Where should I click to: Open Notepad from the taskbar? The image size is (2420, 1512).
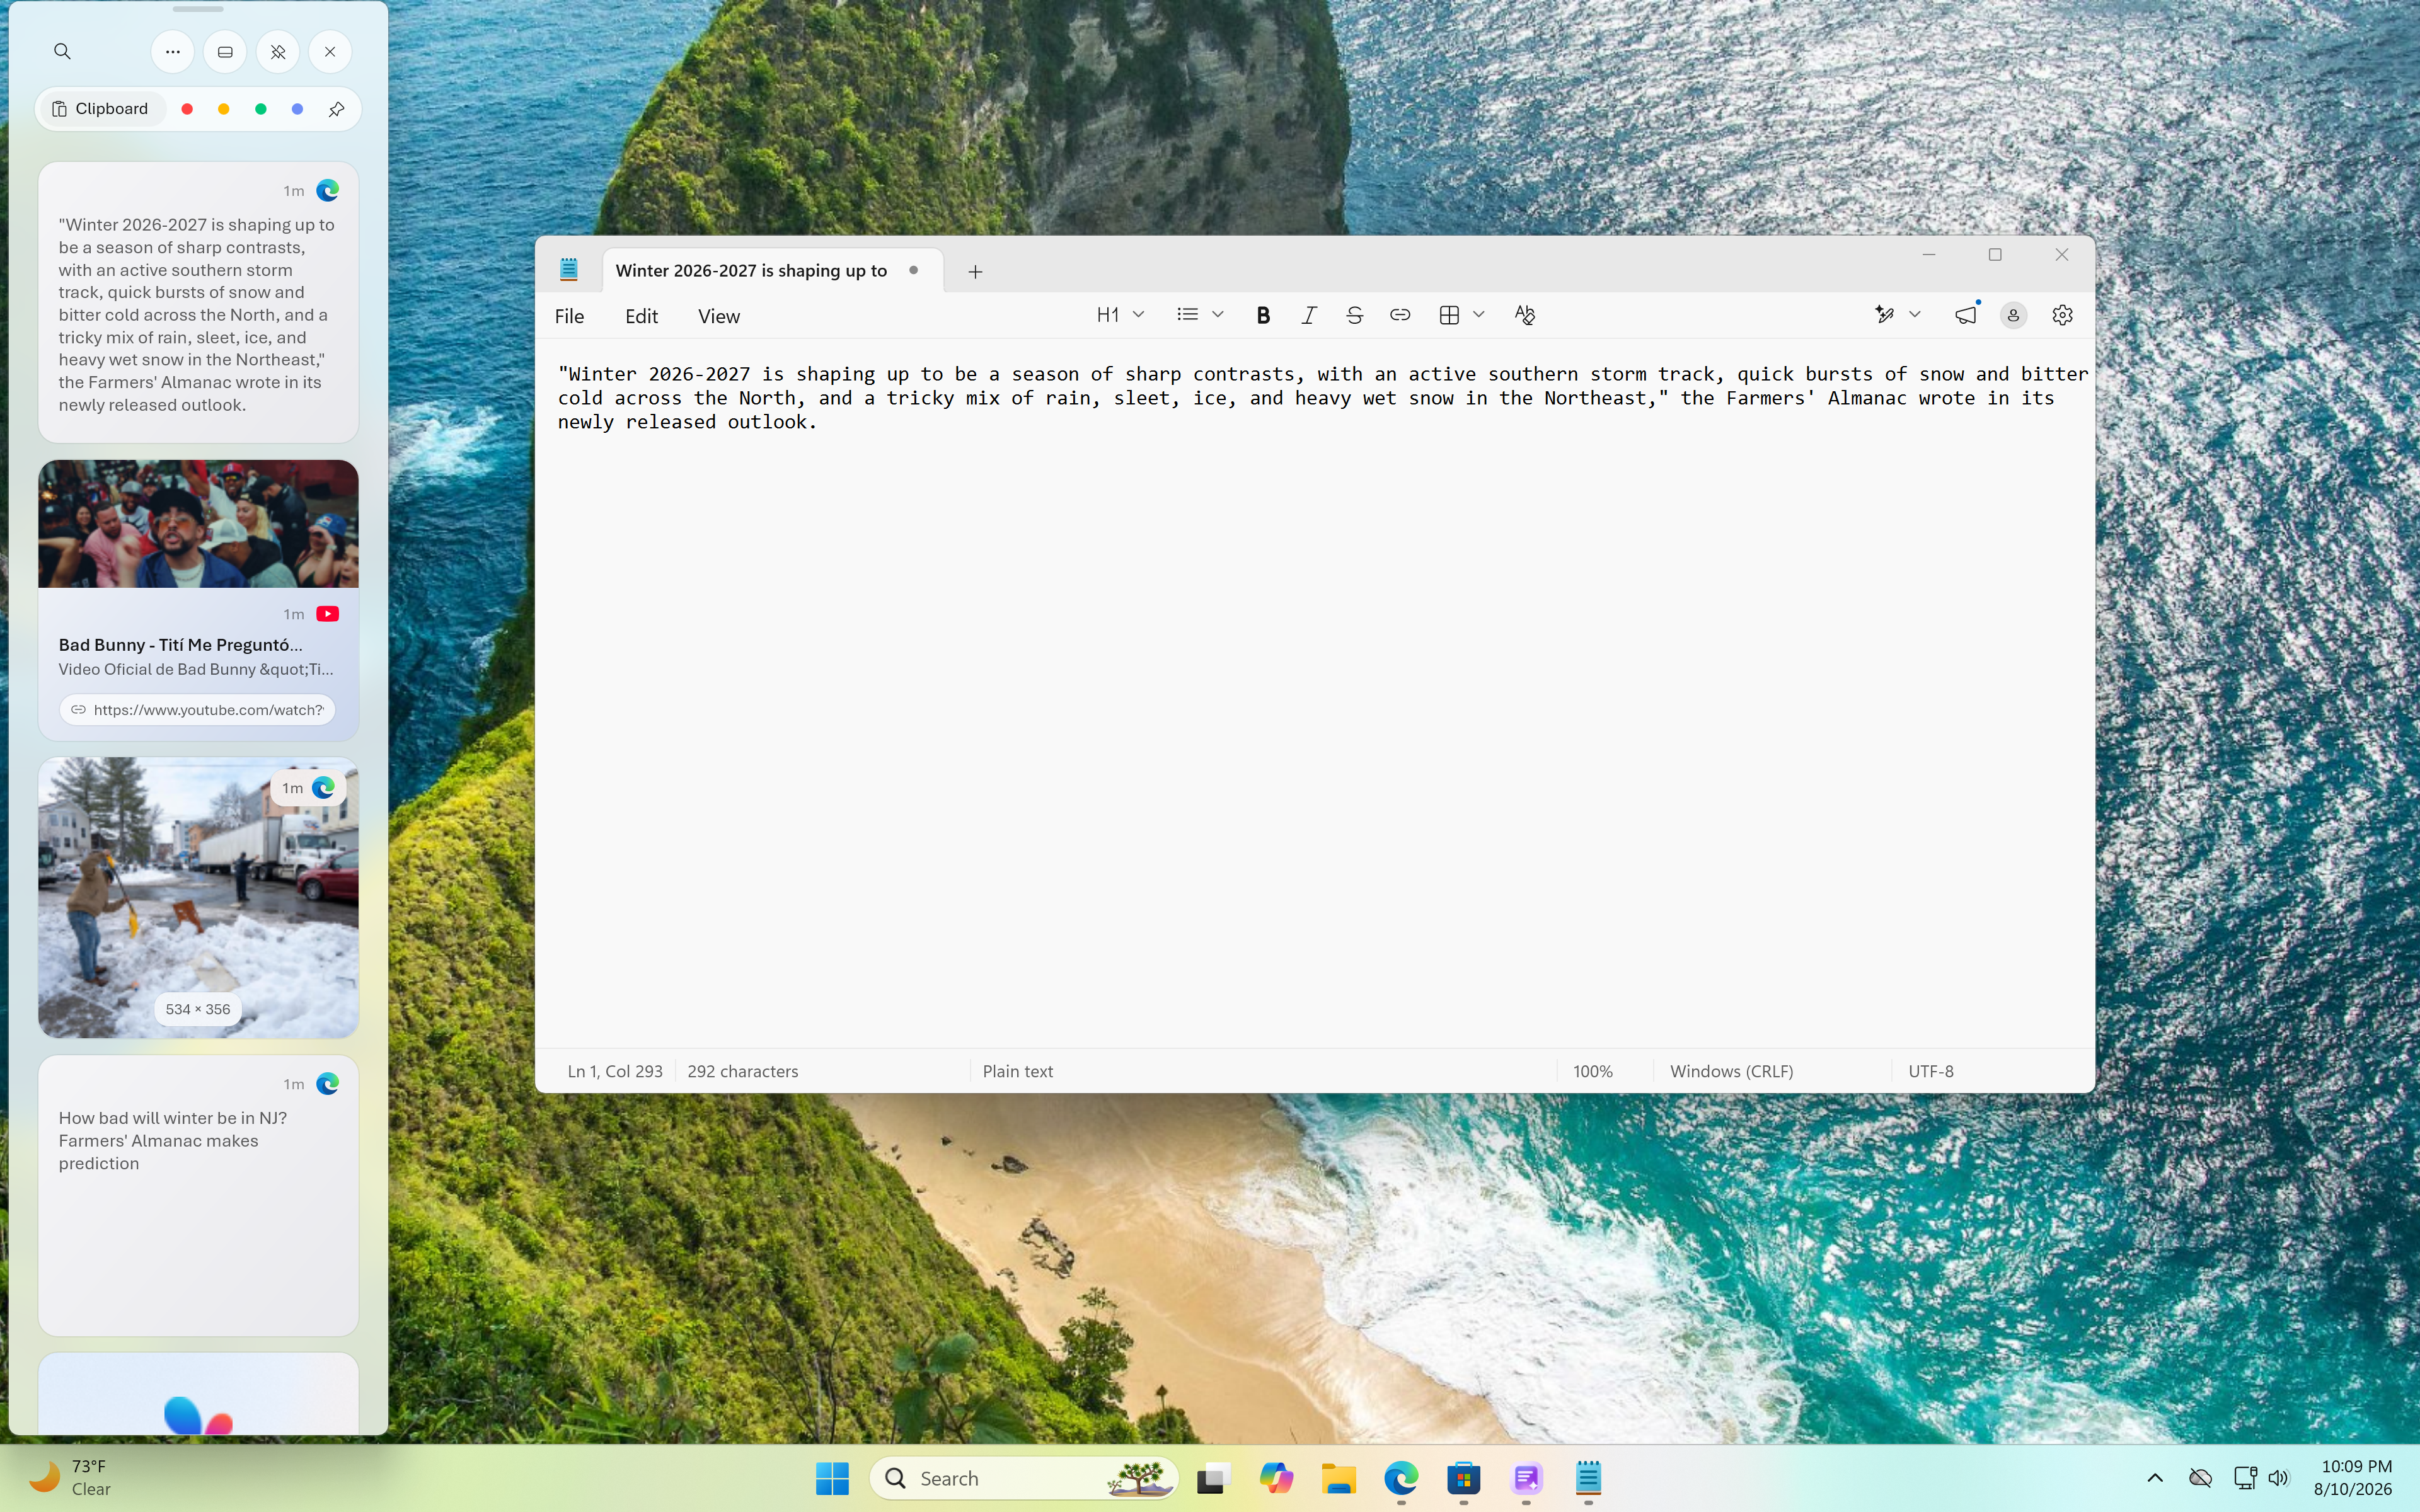(x=1588, y=1478)
